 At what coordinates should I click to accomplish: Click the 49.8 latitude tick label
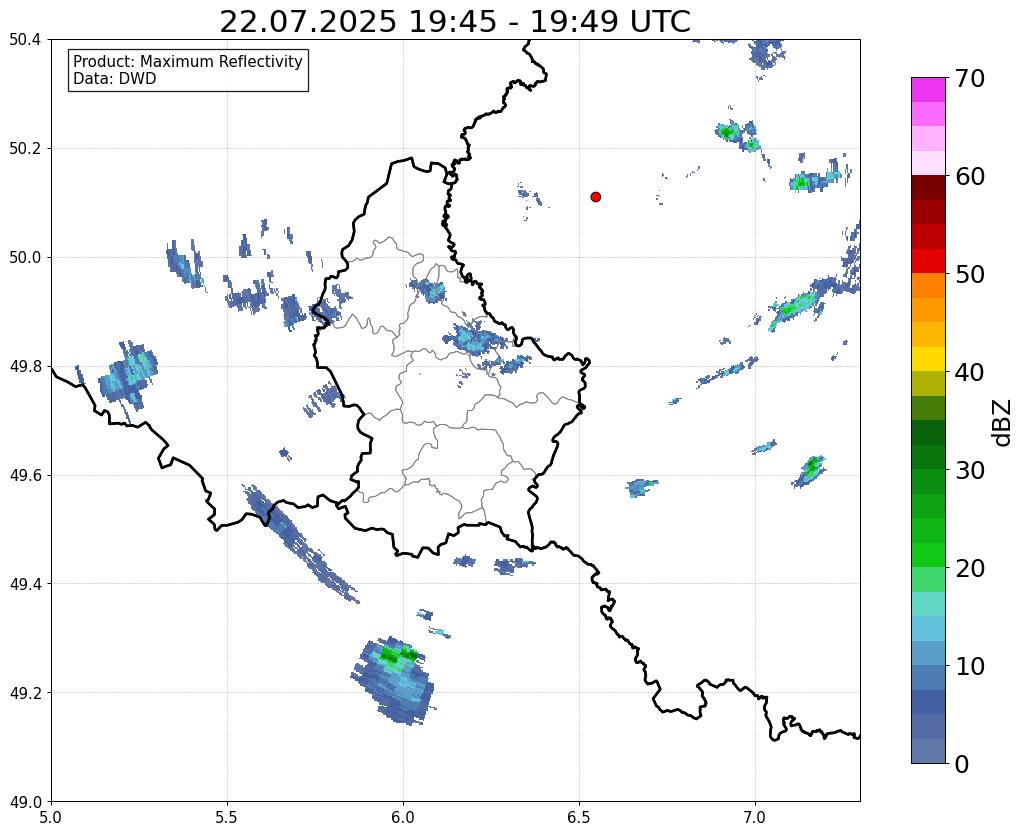click(25, 366)
